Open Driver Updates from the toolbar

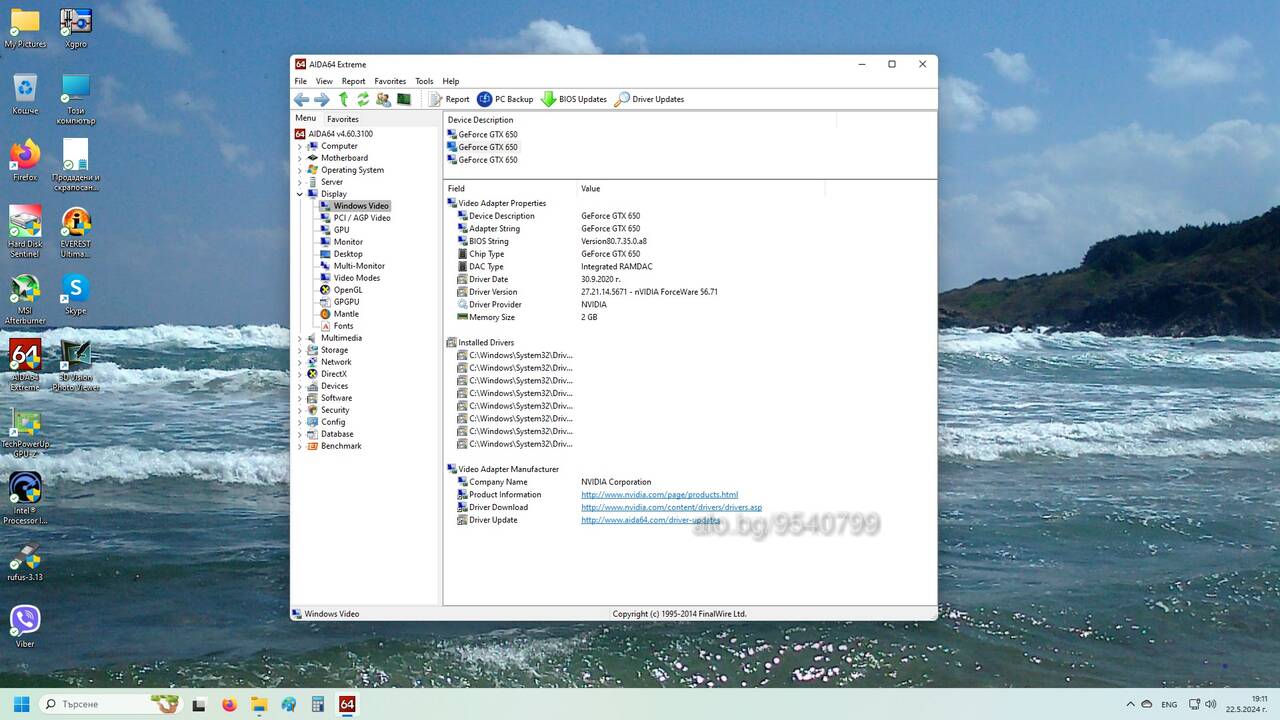649,99
